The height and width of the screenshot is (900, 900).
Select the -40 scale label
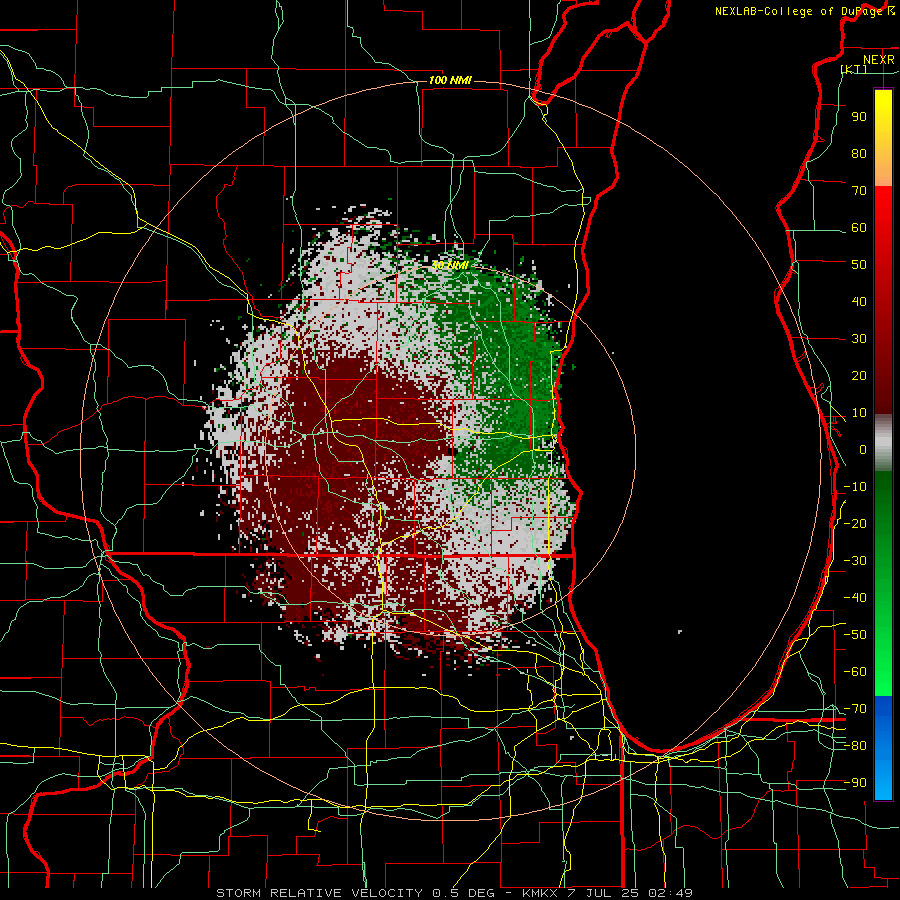855,598
